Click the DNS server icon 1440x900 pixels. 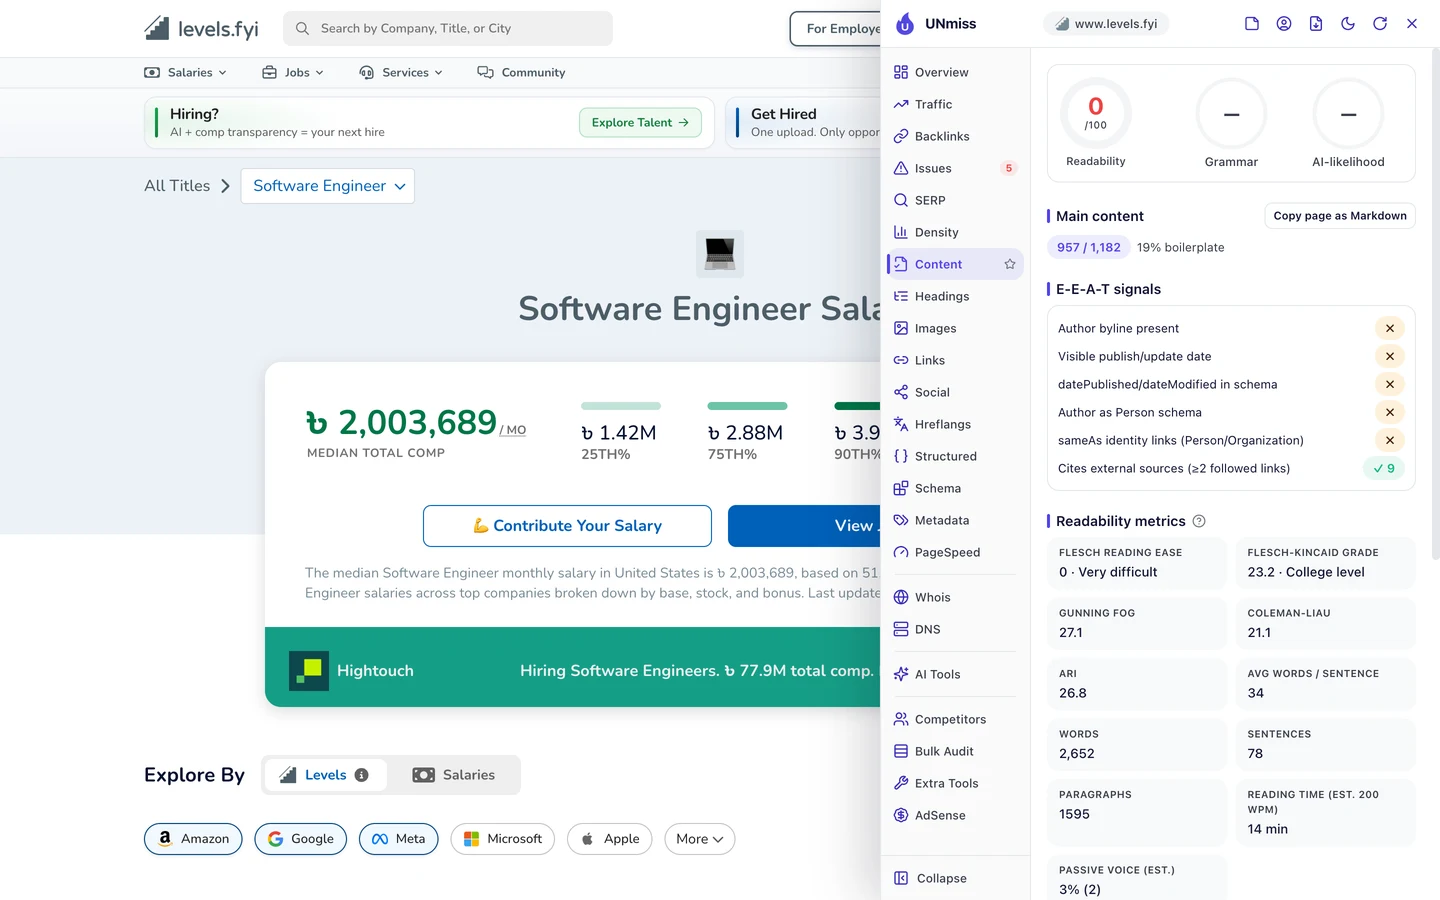901,629
